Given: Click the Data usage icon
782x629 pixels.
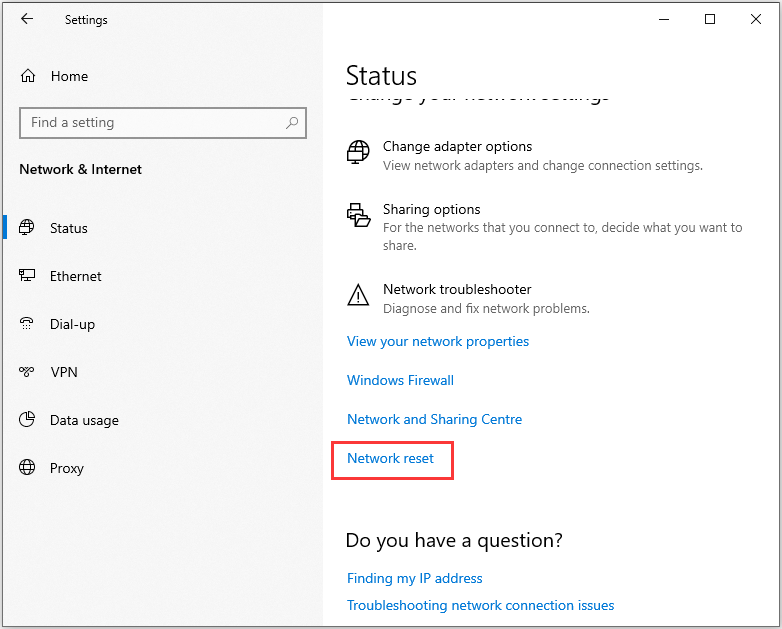Looking at the screenshot, I should [28, 420].
